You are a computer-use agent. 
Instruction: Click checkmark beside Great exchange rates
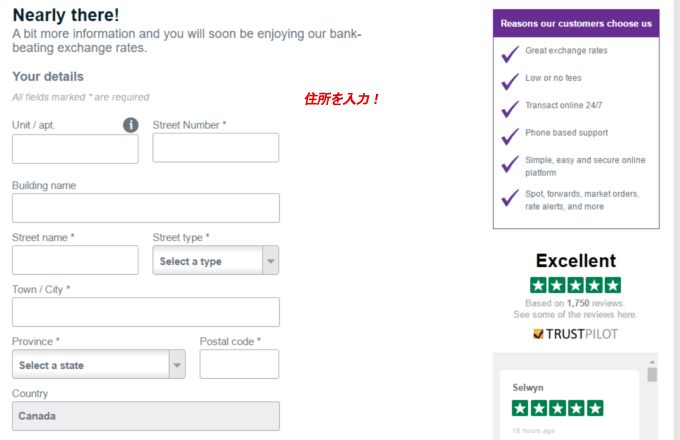[x=510, y=51]
